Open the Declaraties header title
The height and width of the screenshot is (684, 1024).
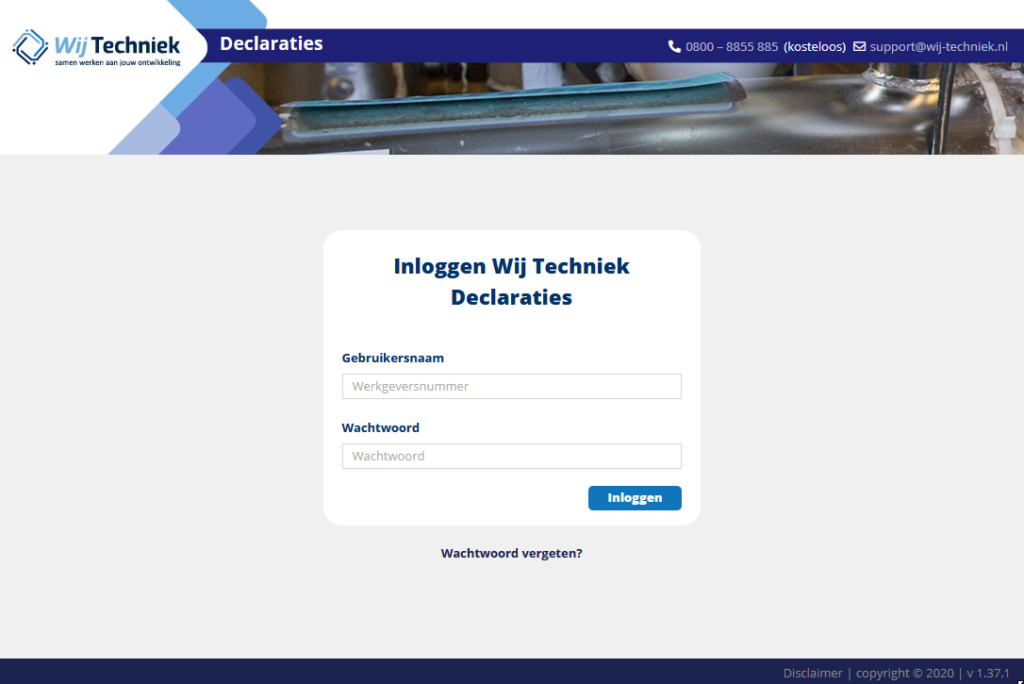(271, 43)
